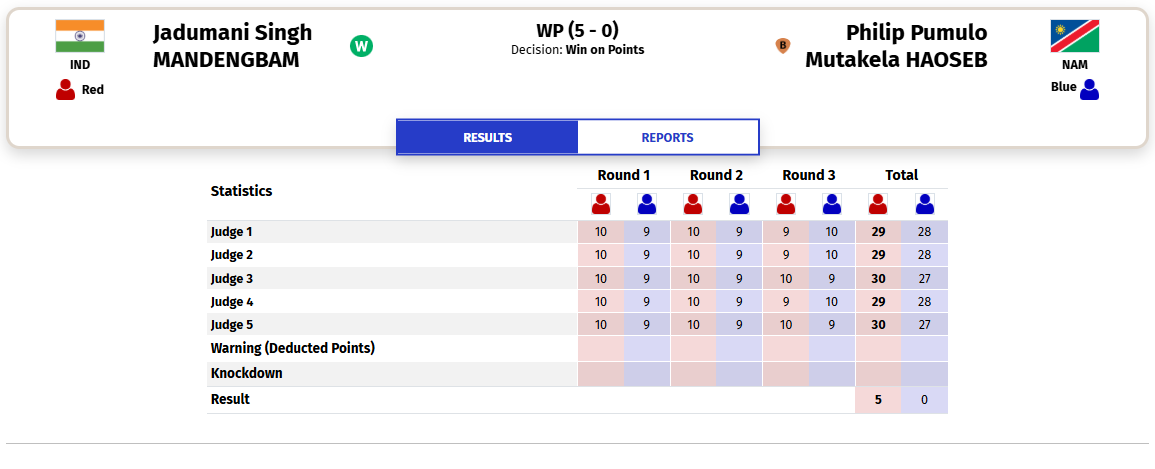This screenshot has width=1155, height=469.
Task: Click the Result blue score 0 cell
Action: pyautogui.click(x=924, y=400)
